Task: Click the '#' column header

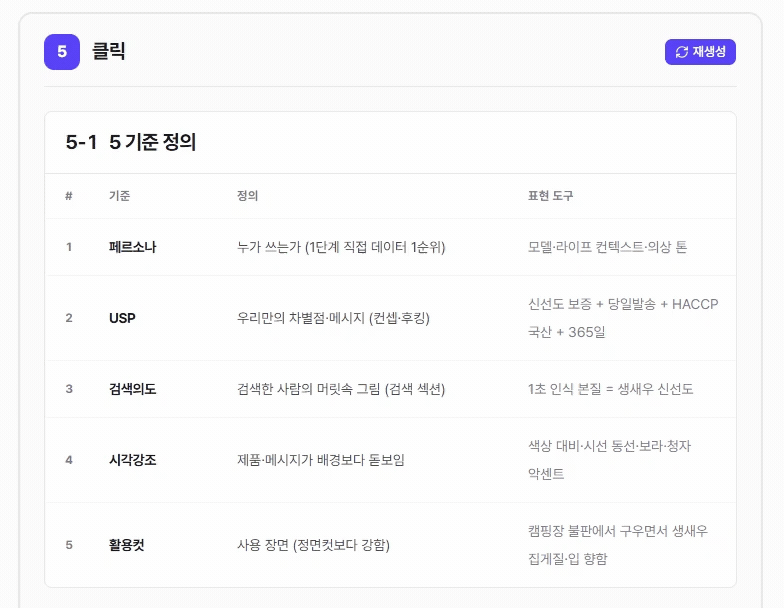Action: [x=69, y=196]
